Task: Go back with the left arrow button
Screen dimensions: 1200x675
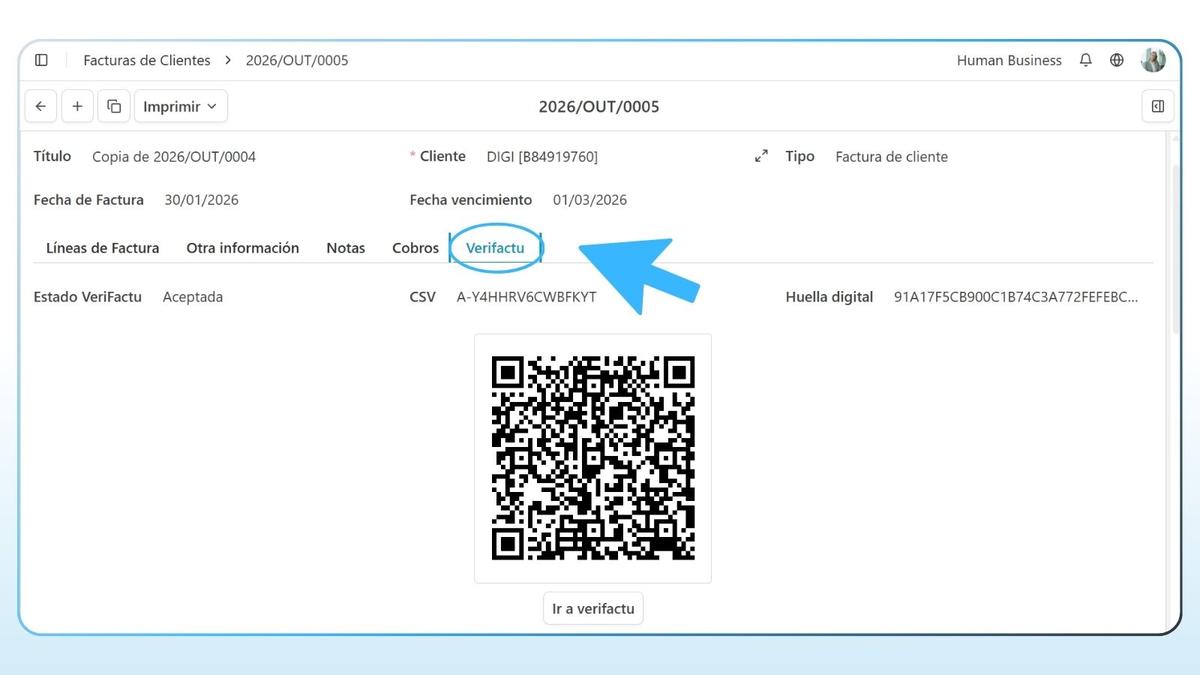Action: click(40, 106)
